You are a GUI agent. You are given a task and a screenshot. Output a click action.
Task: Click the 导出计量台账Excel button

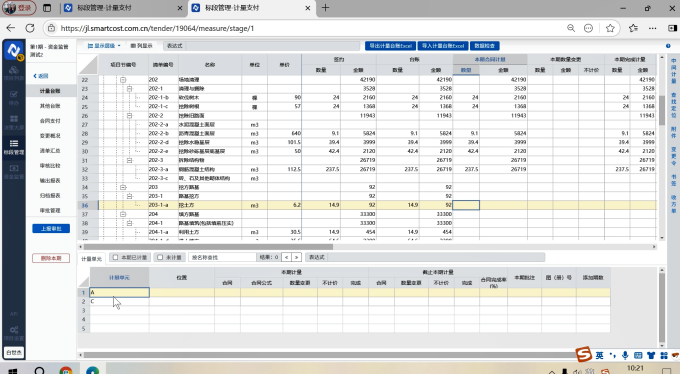pyautogui.click(x=390, y=46)
